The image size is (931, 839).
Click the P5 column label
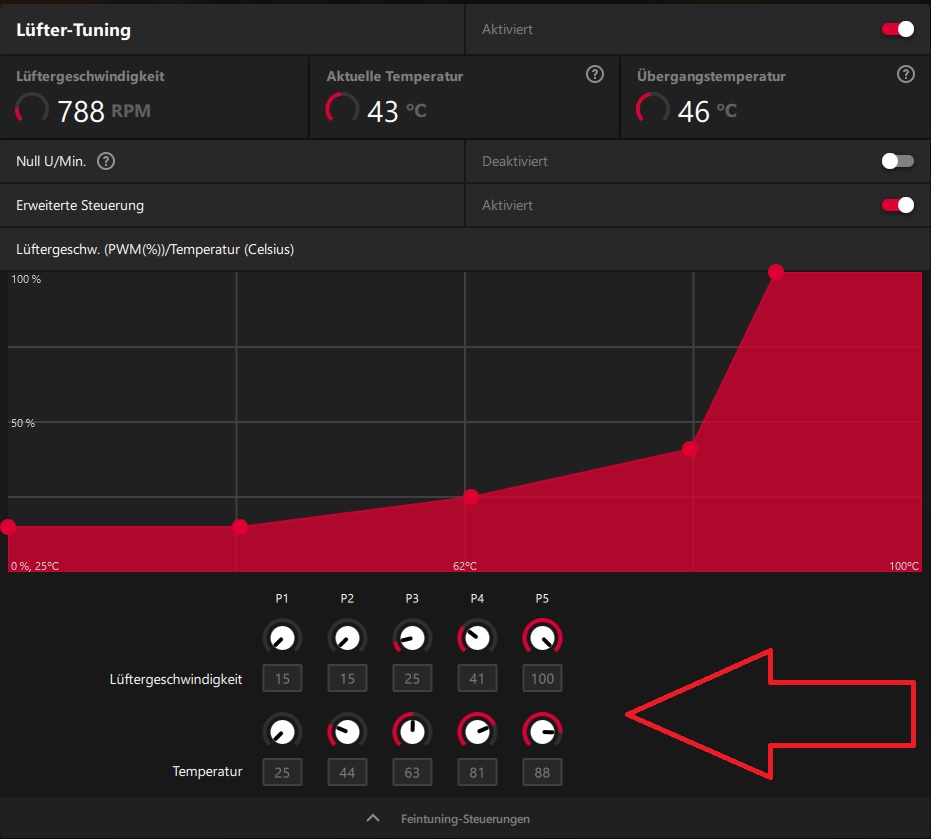tap(542, 599)
